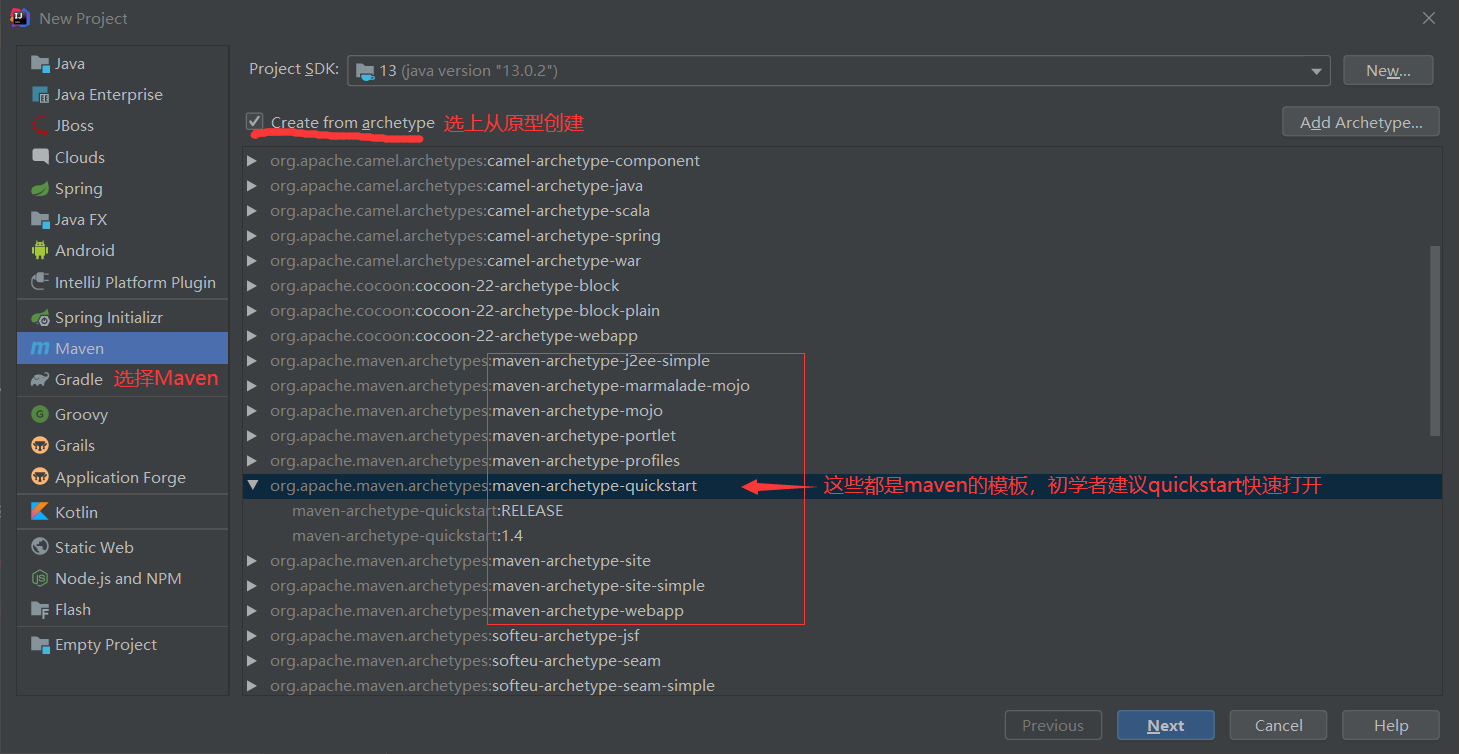Select the IntelliJ Platform Plugin icon
Screen dimensions: 1459x754
click(x=40, y=282)
